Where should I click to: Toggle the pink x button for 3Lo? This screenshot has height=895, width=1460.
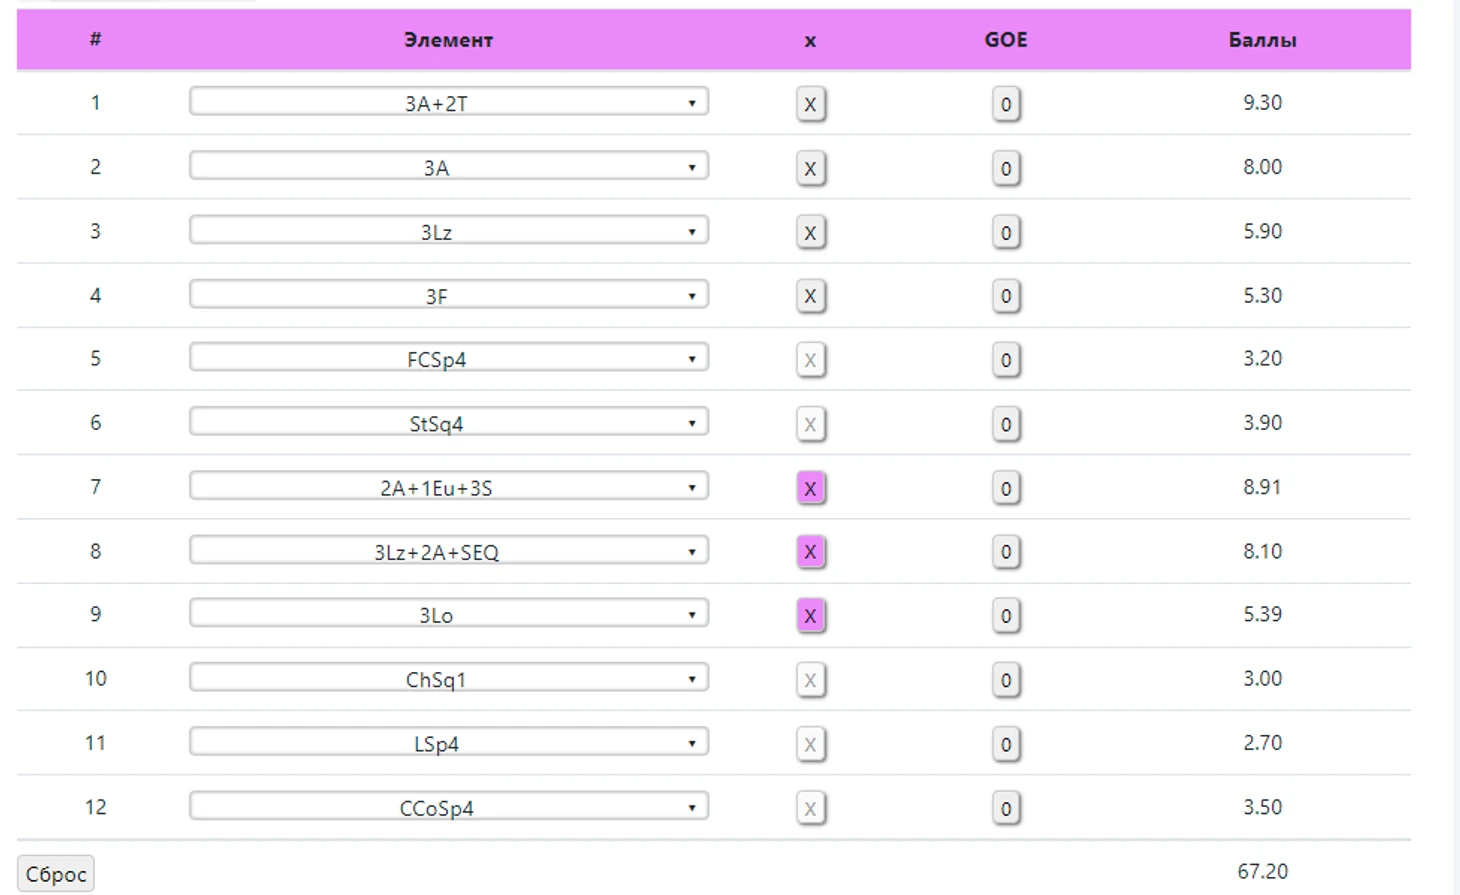(x=810, y=616)
